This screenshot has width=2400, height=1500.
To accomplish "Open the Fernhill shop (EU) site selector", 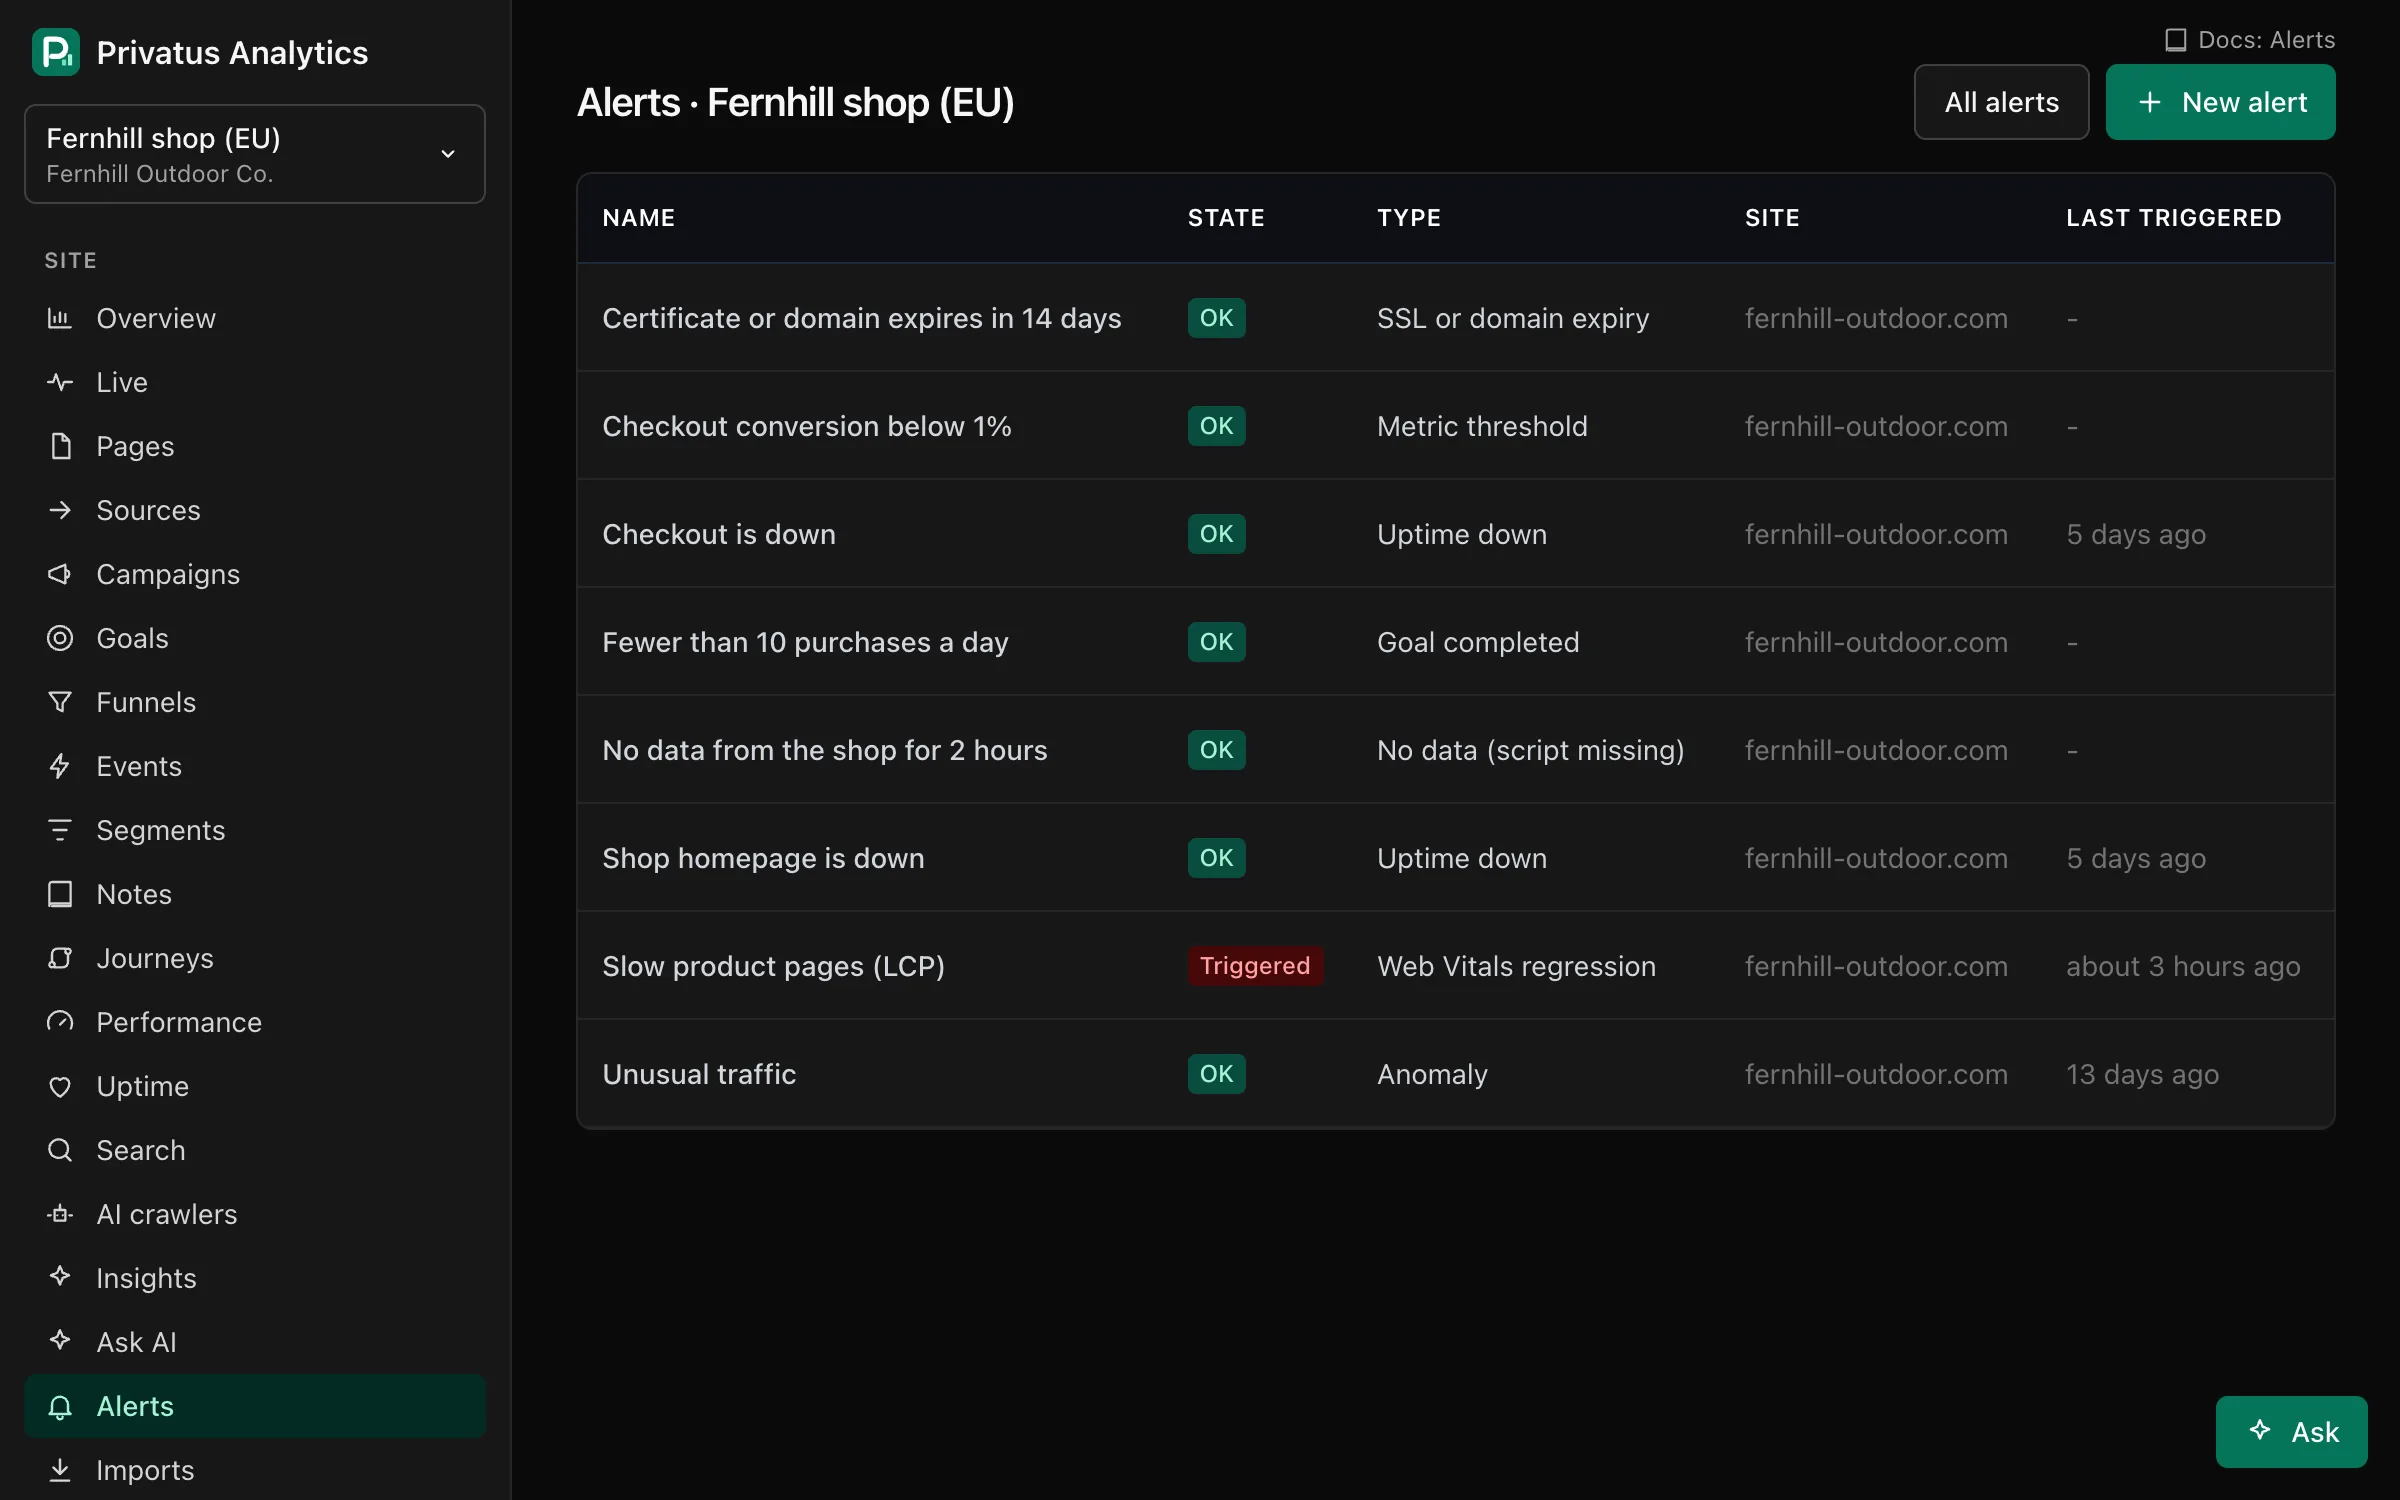I will [x=255, y=154].
